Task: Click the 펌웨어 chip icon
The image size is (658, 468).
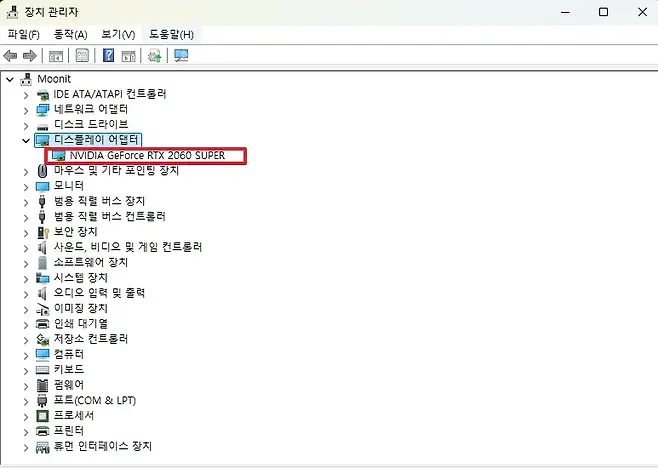Action: pyautogui.click(x=42, y=385)
